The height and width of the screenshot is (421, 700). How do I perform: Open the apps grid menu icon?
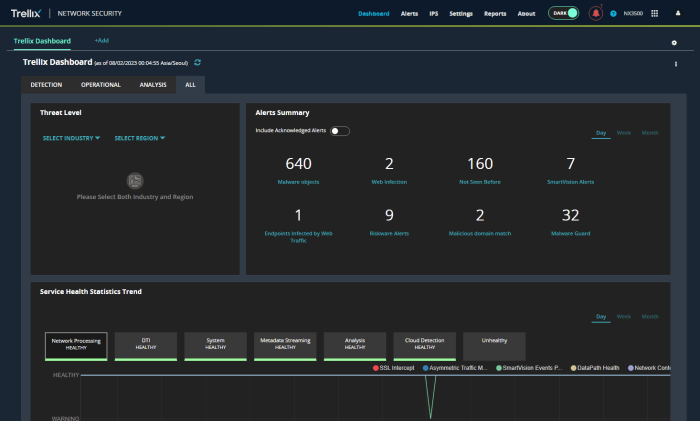click(x=655, y=14)
